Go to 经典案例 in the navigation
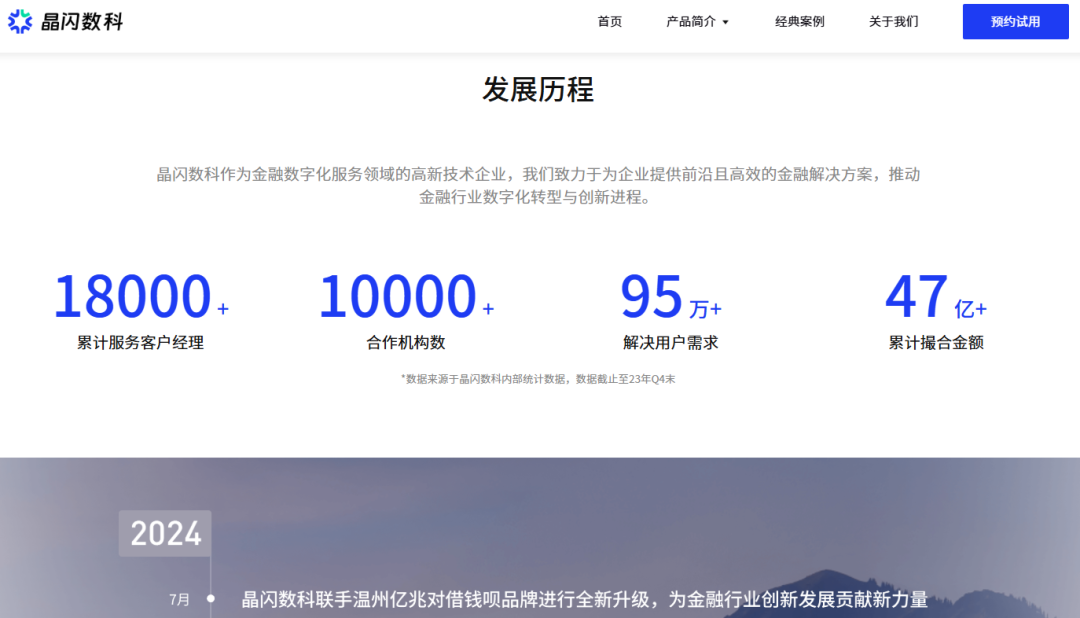The image size is (1080, 618). tap(799, 21)
